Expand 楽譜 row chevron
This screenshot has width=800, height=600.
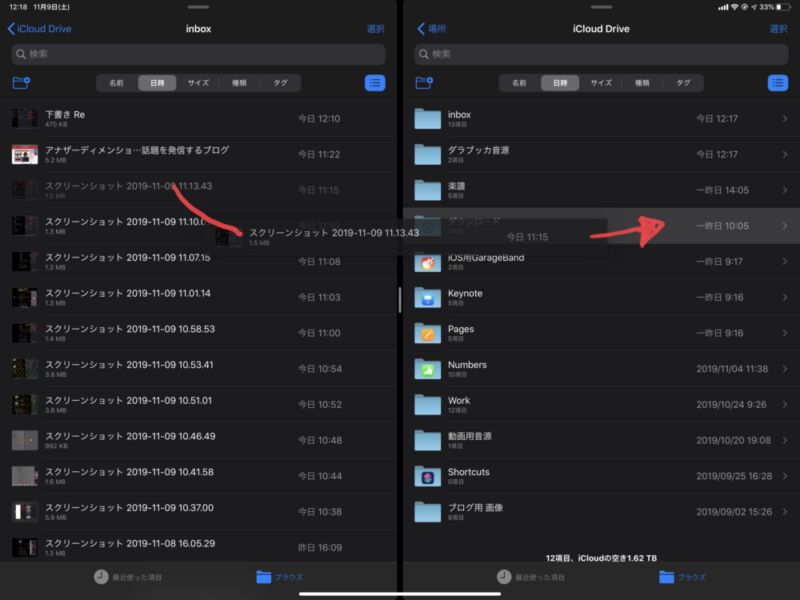785,190
